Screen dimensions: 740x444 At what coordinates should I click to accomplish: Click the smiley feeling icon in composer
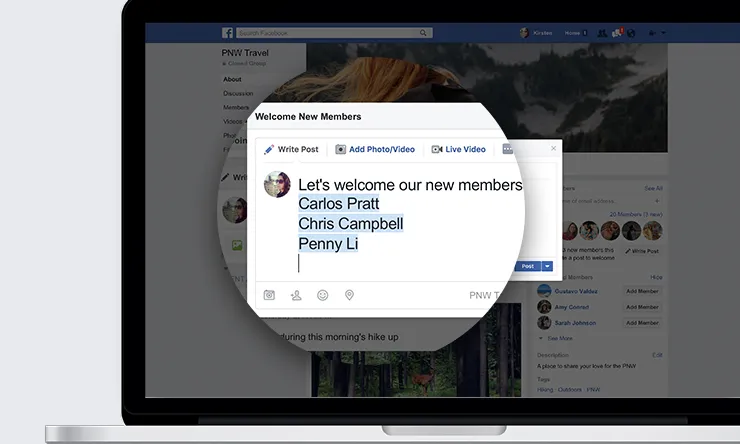pyautogui.click(x=322, y=295)
